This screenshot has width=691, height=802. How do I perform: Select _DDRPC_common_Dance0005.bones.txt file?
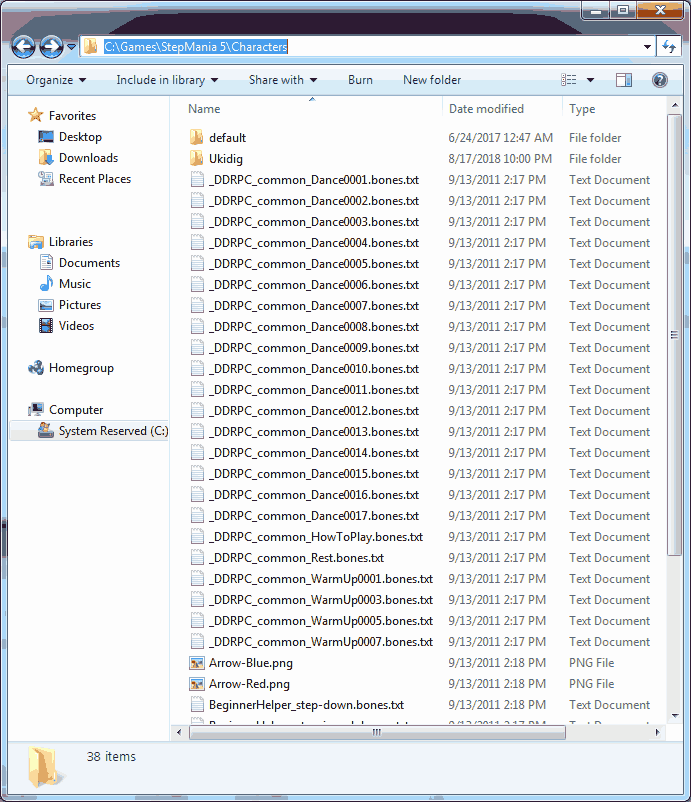314,264
